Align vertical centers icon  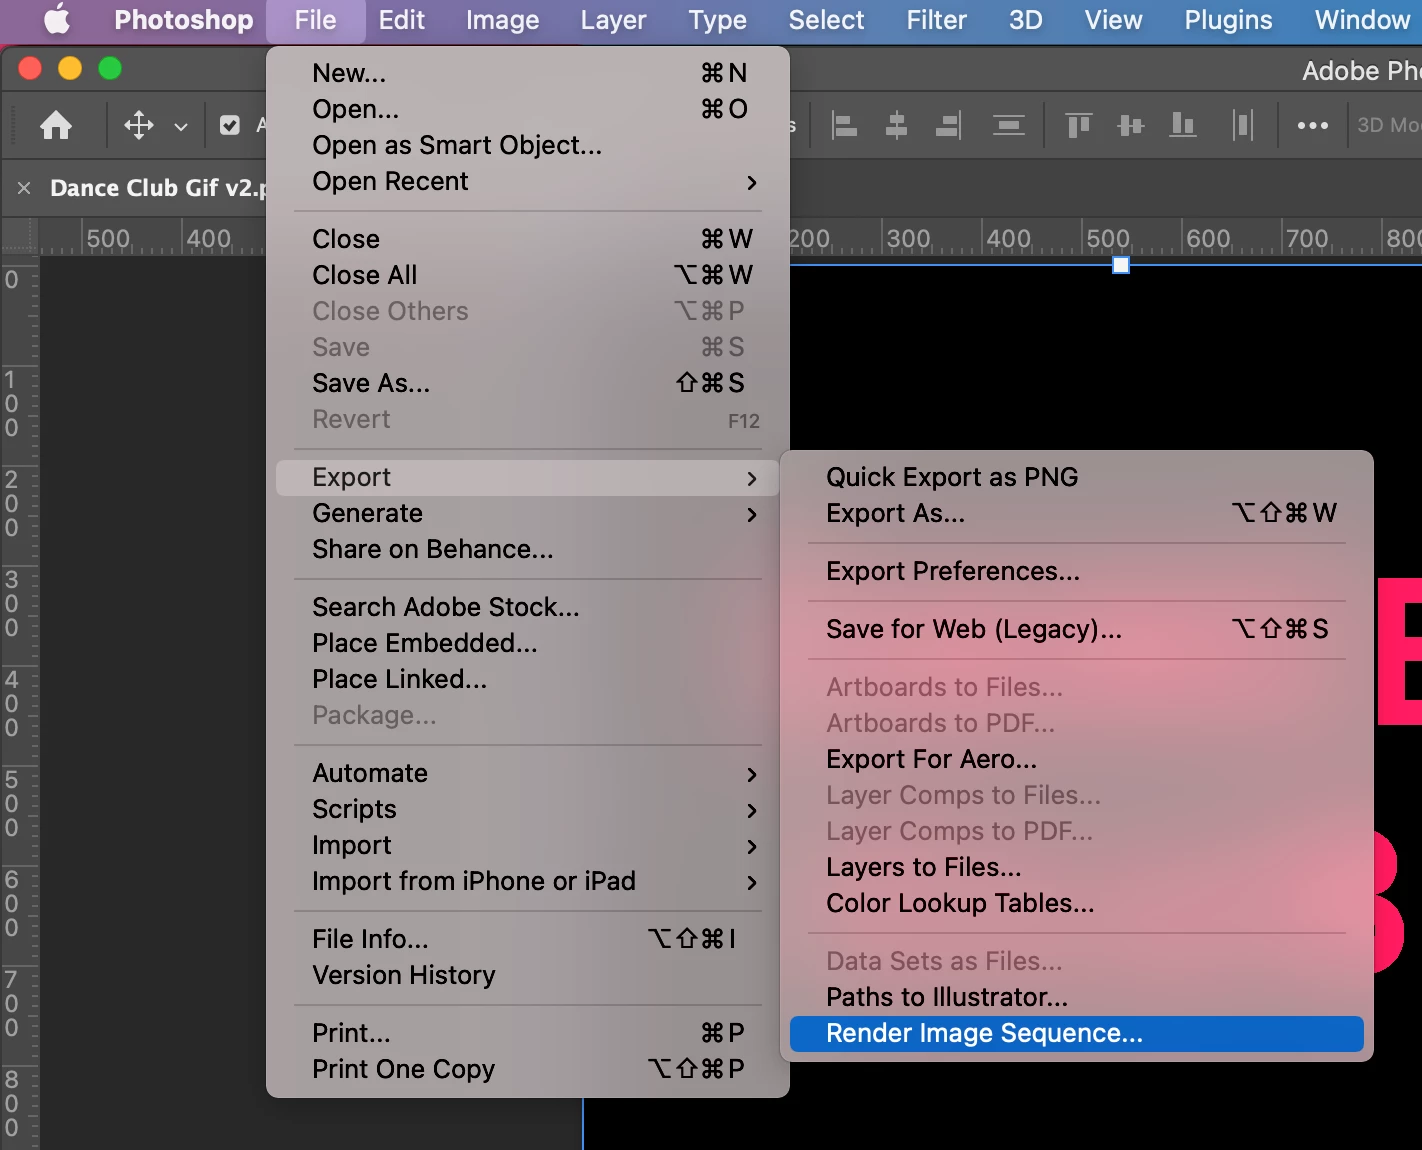pos(1131,125)
